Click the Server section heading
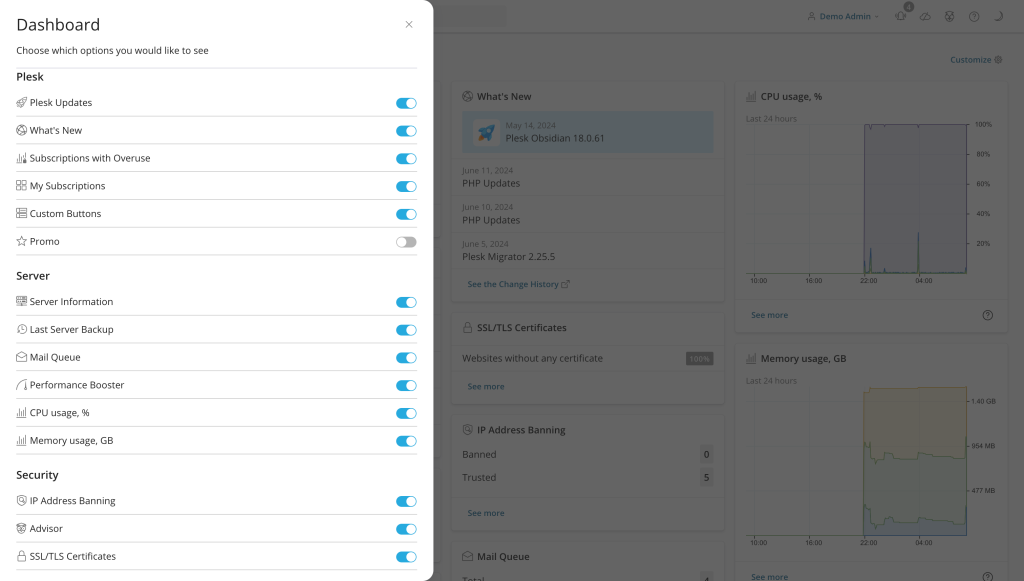Viewport: 1024px width, 581px height. 33,275
